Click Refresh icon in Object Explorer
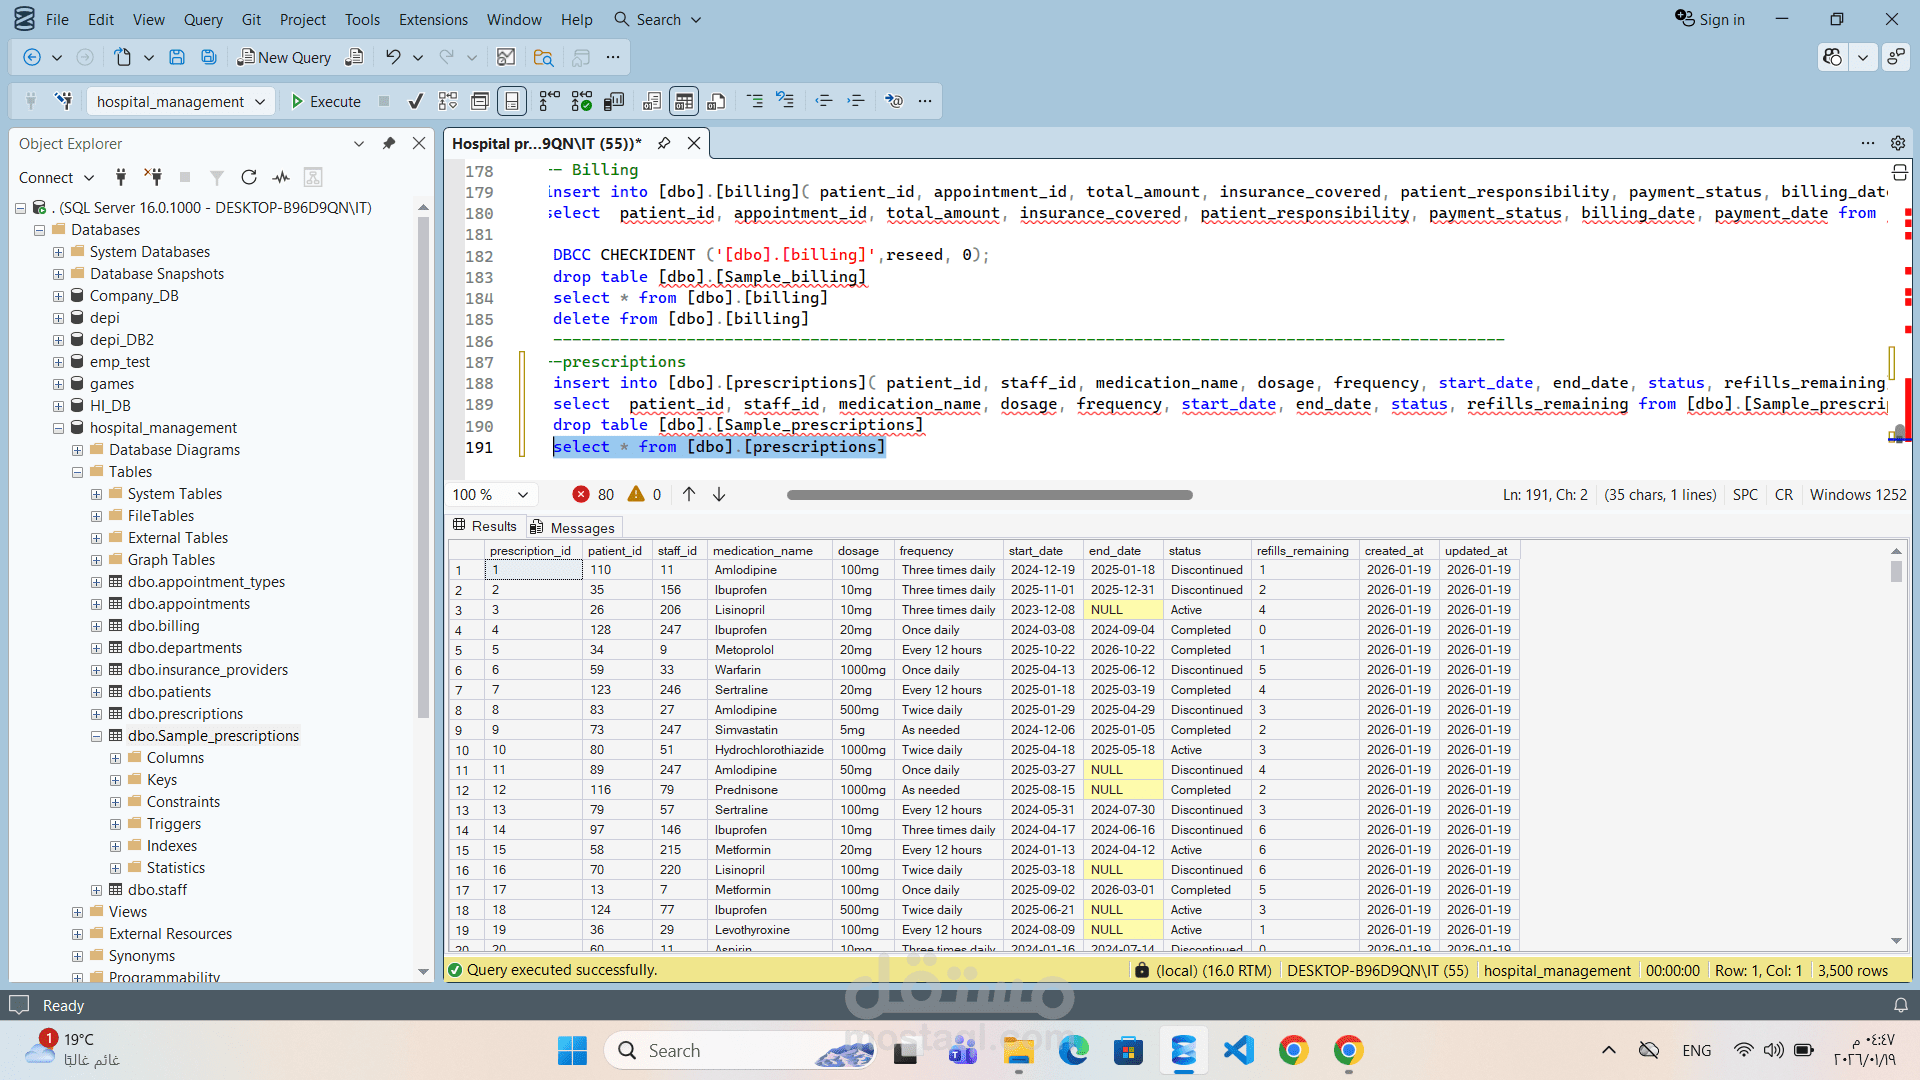Image resolution: width=1920 pixels, height=1080 pixels. coord(249,177)
